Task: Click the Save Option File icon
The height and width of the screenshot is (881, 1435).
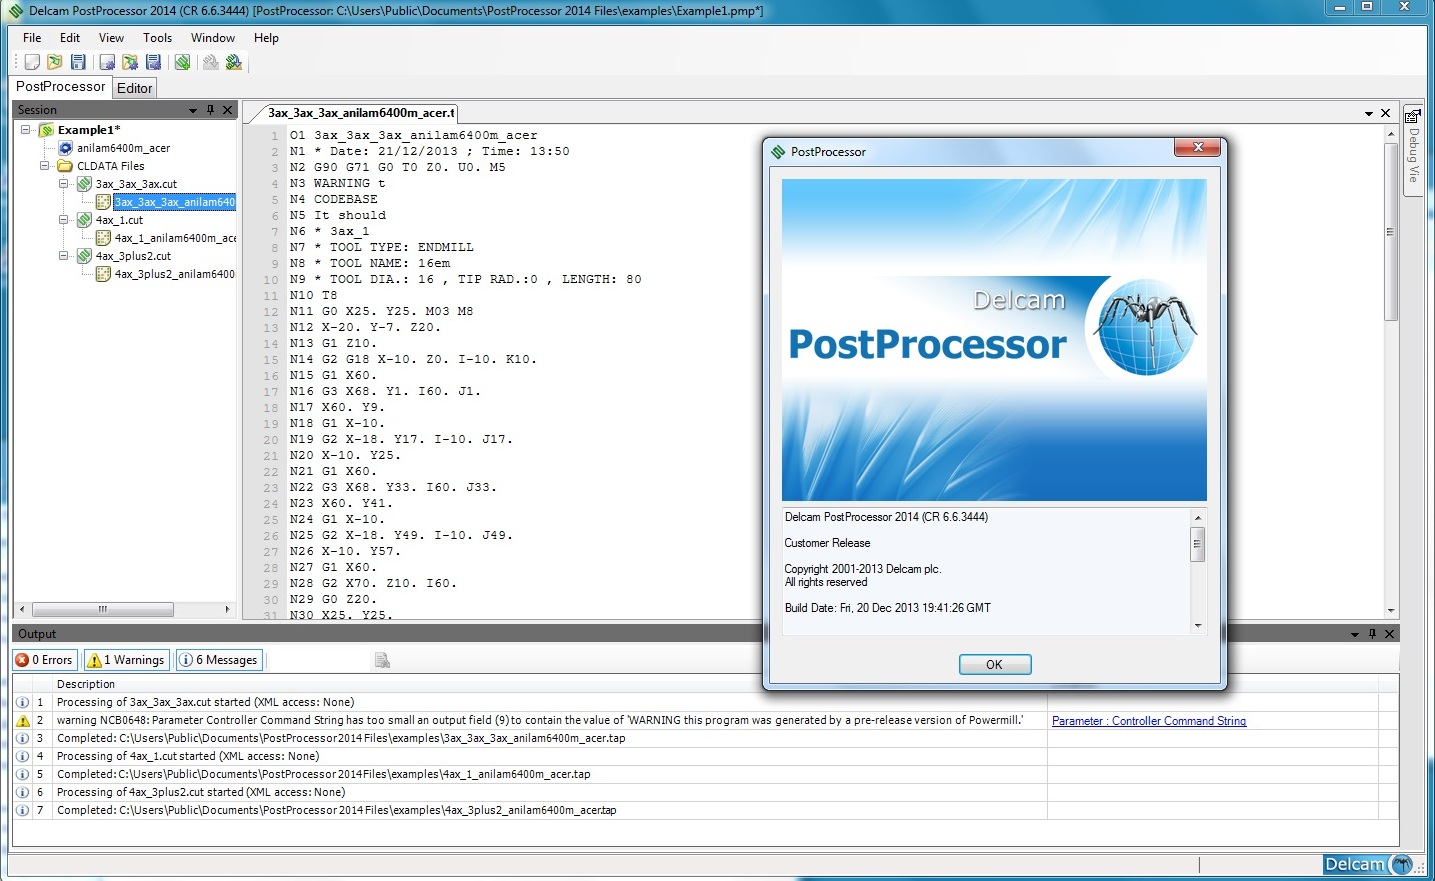Action: pyautogui.click(x=153, y=62)
